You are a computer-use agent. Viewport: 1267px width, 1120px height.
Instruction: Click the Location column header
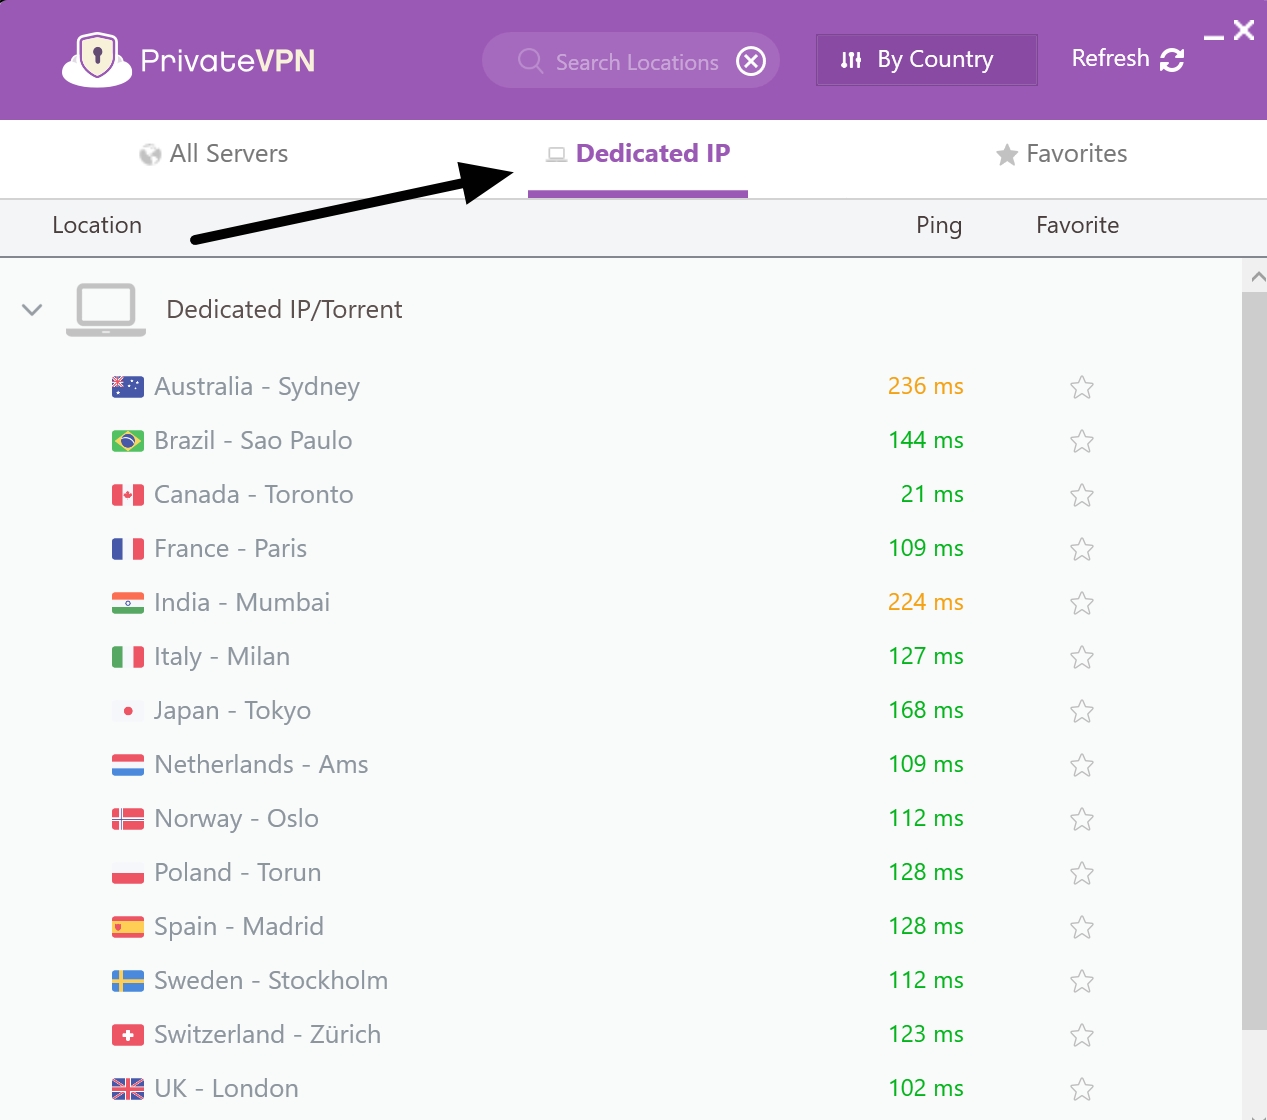(x=97, y=226)
